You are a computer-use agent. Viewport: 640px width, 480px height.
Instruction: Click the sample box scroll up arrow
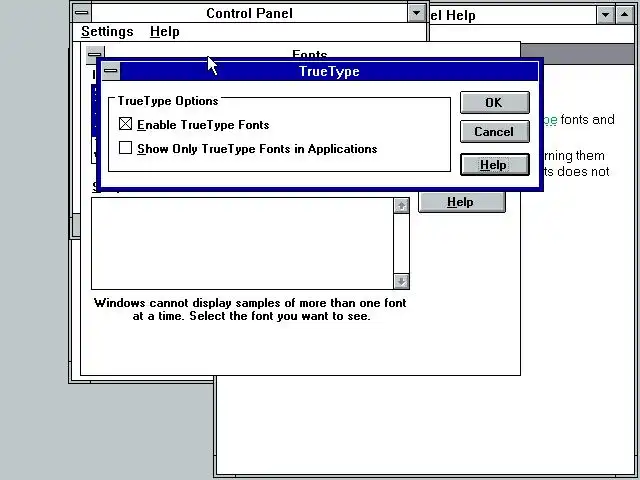pos(401,206)
